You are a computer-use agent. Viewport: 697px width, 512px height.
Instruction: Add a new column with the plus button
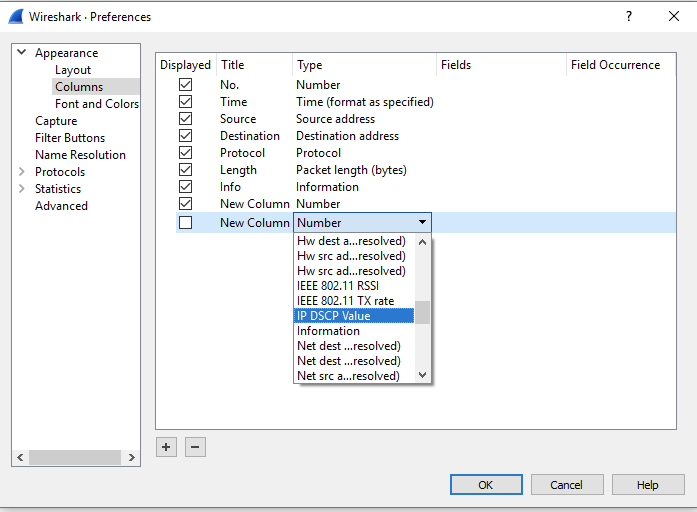(x=166, y=447)
